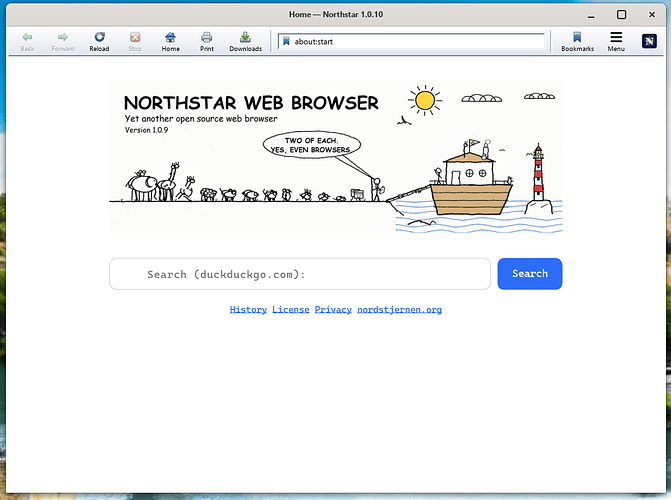
Task: Open the History link
Action: tap(248, 310)
